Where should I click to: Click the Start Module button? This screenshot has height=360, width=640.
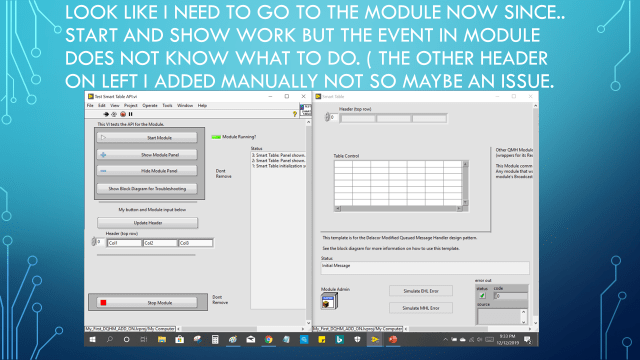click(147, 138)
